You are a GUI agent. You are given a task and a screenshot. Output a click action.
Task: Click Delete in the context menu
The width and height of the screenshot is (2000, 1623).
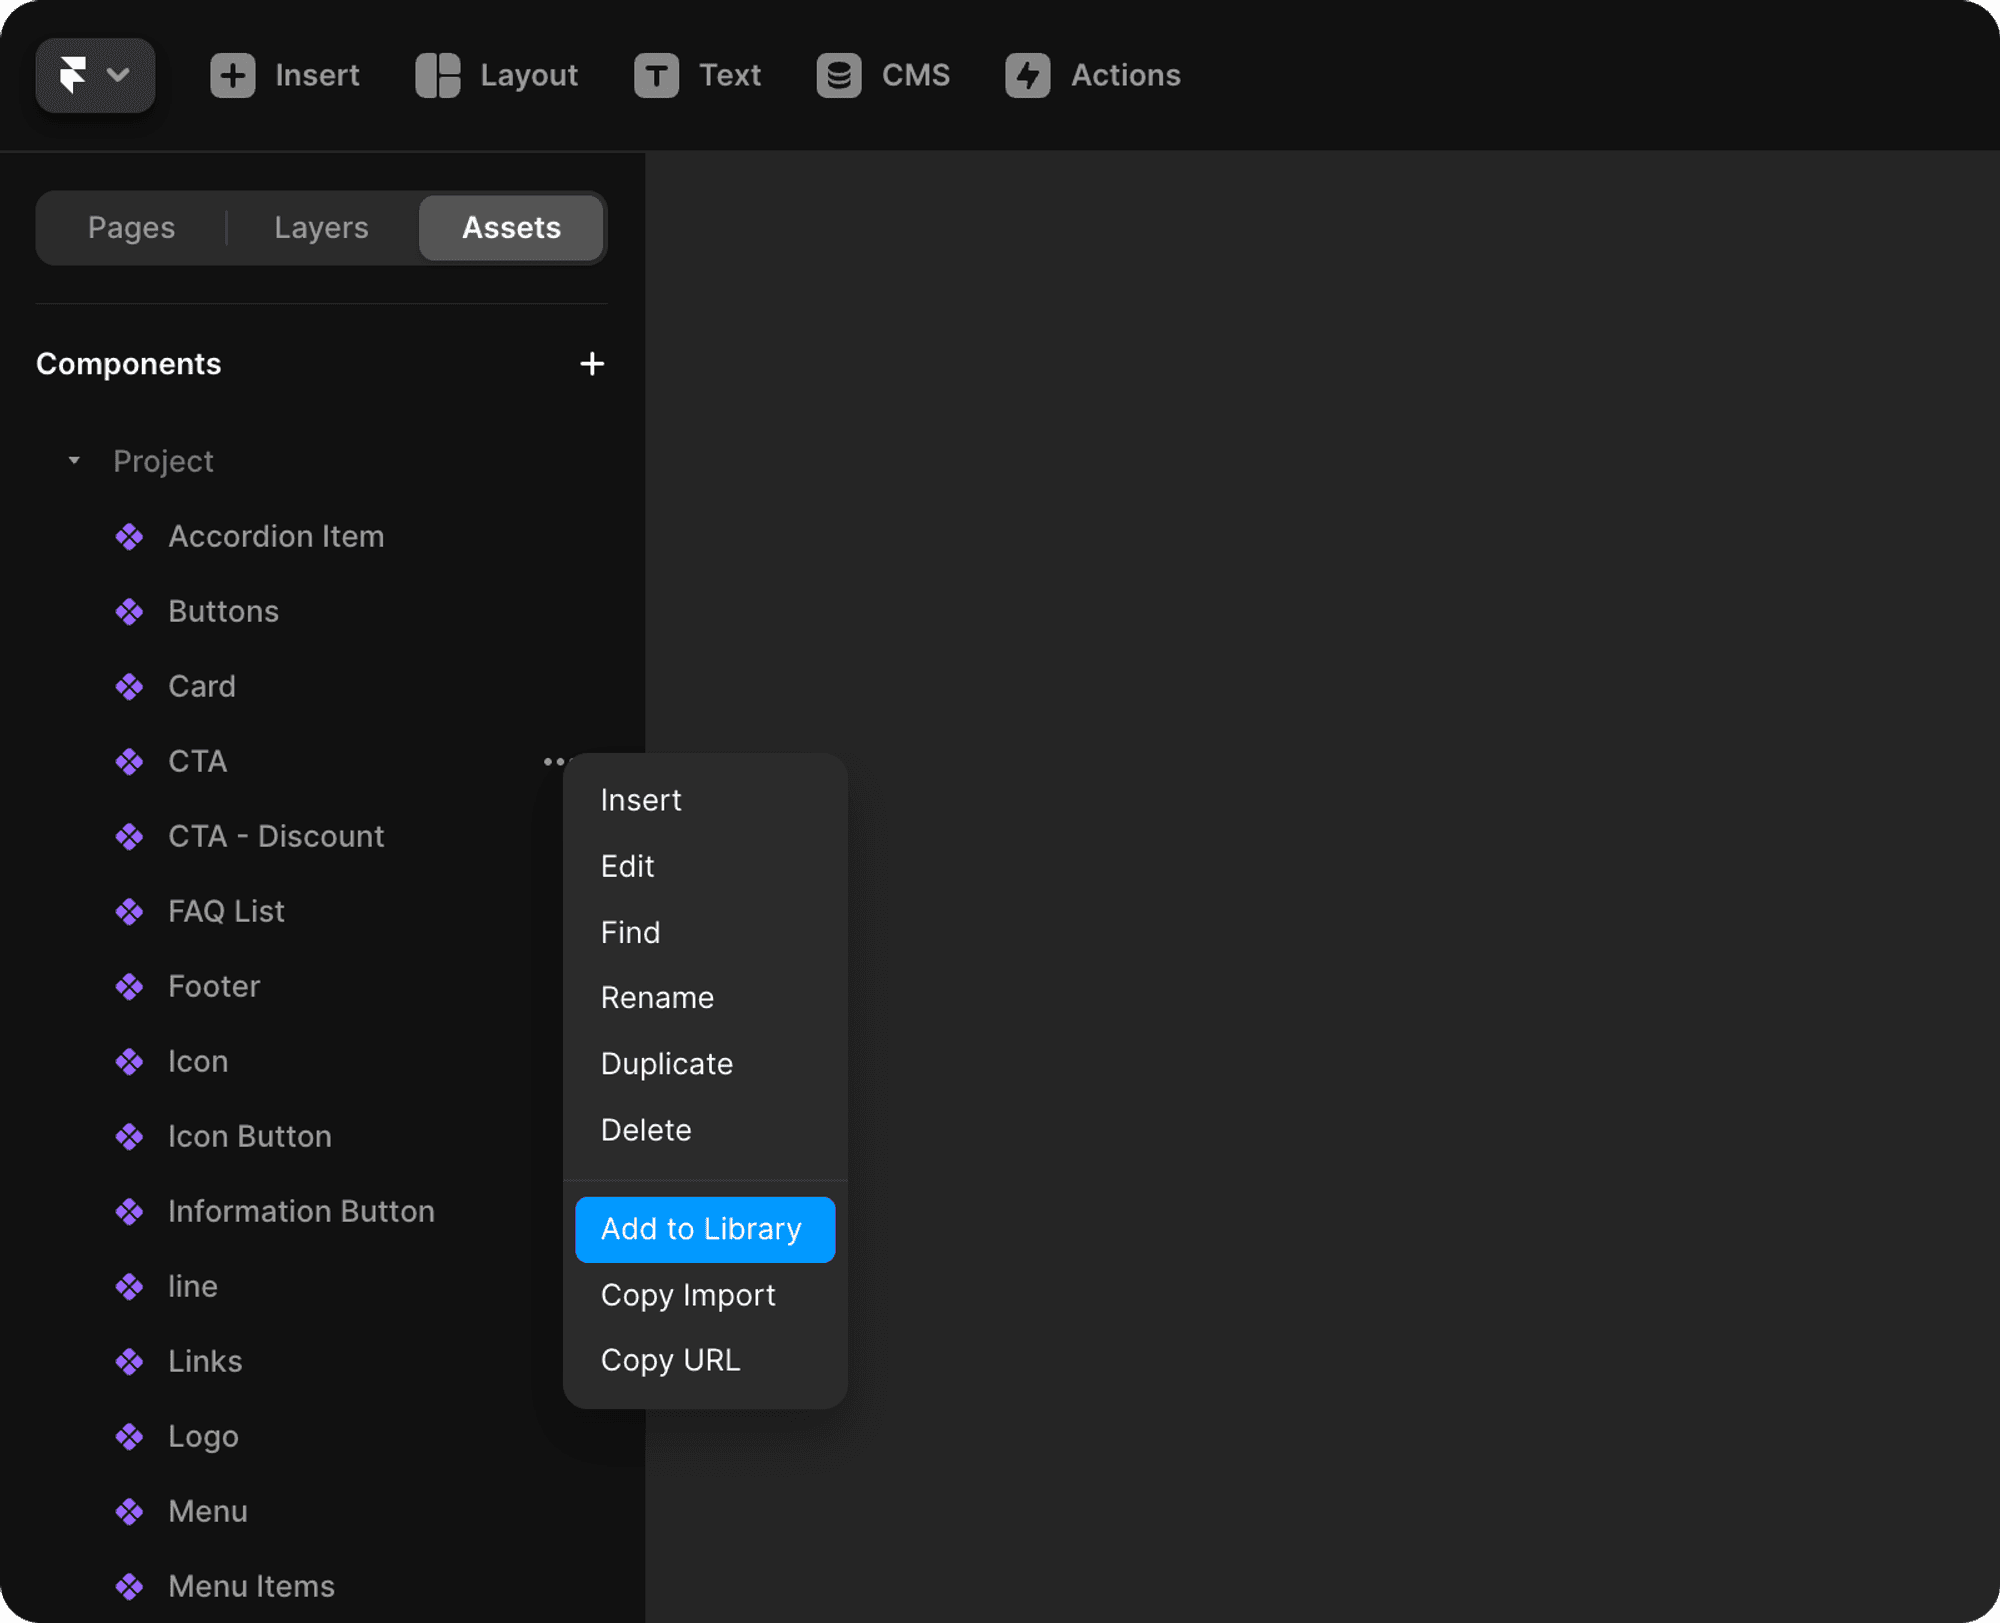[x=645, y=1130]
